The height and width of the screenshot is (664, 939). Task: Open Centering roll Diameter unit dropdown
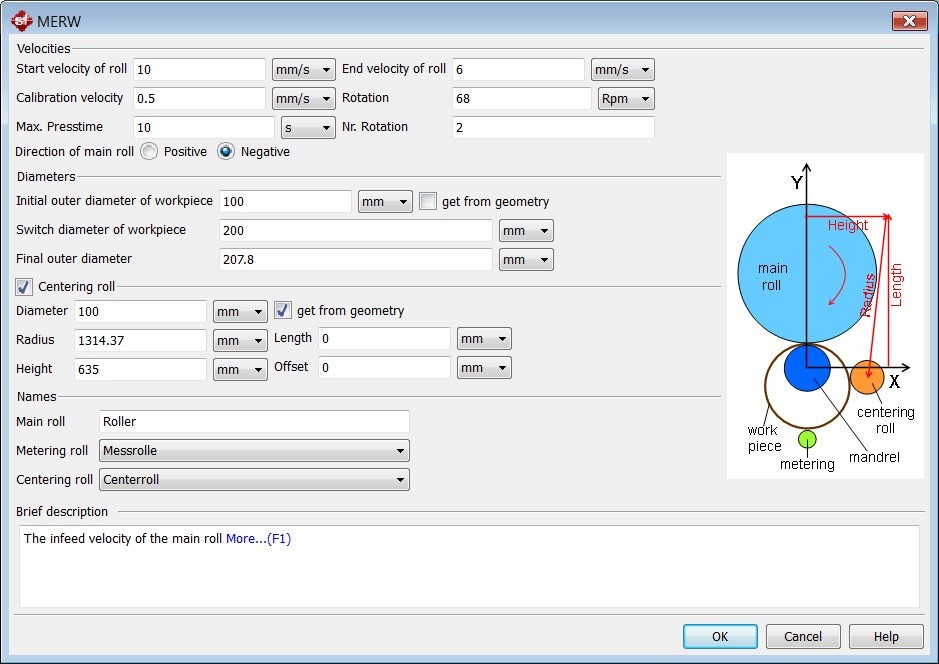(240, 311)
